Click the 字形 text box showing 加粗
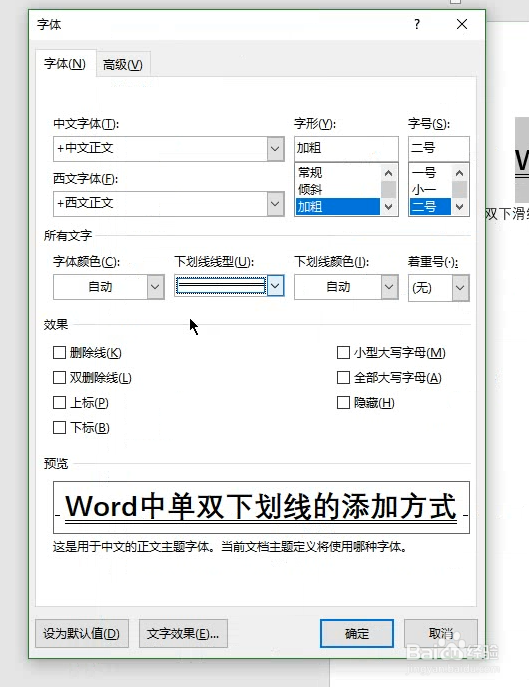Screen dimensions: 529x687 click(x=346, y=149)
